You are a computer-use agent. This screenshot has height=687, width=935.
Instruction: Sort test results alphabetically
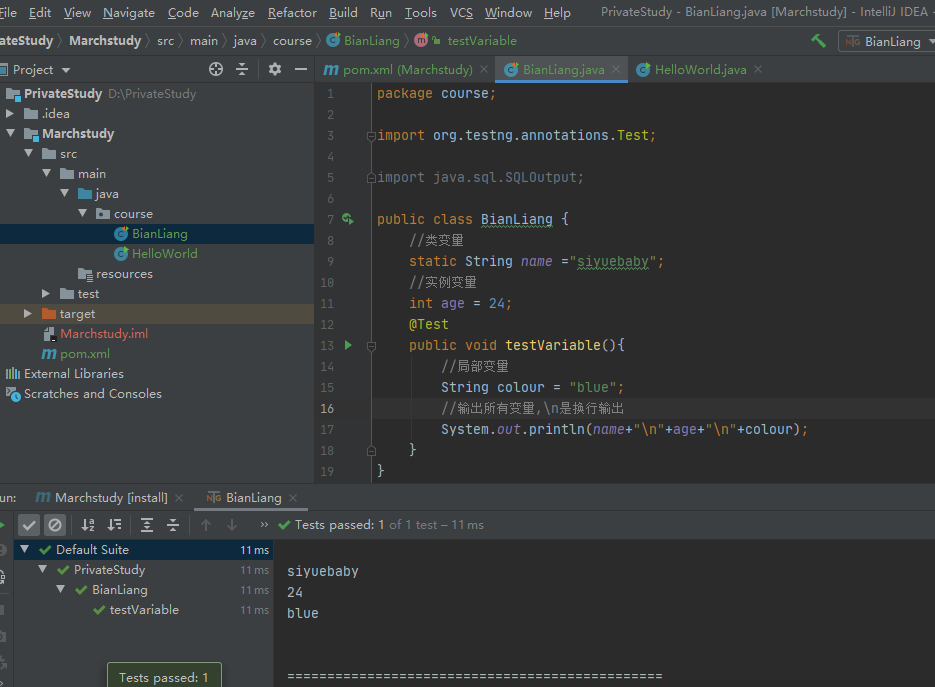(88, 525)
